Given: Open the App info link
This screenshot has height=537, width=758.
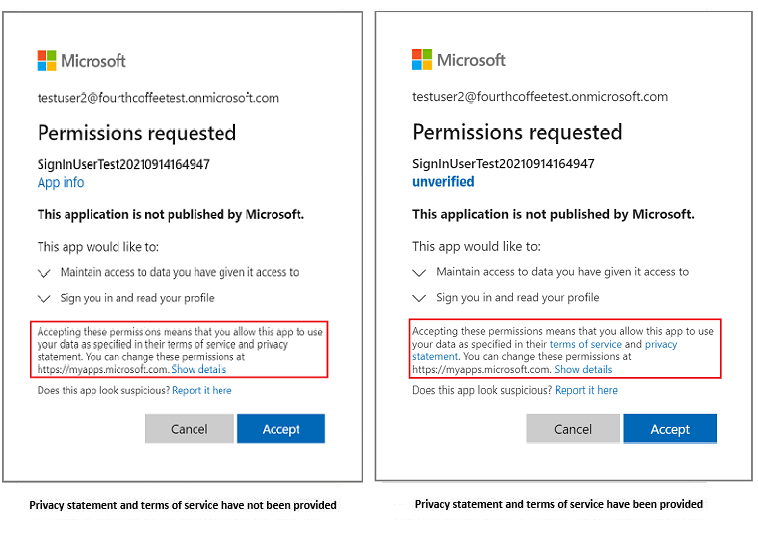Looking at the screenshot, I should tap(61, 183).
